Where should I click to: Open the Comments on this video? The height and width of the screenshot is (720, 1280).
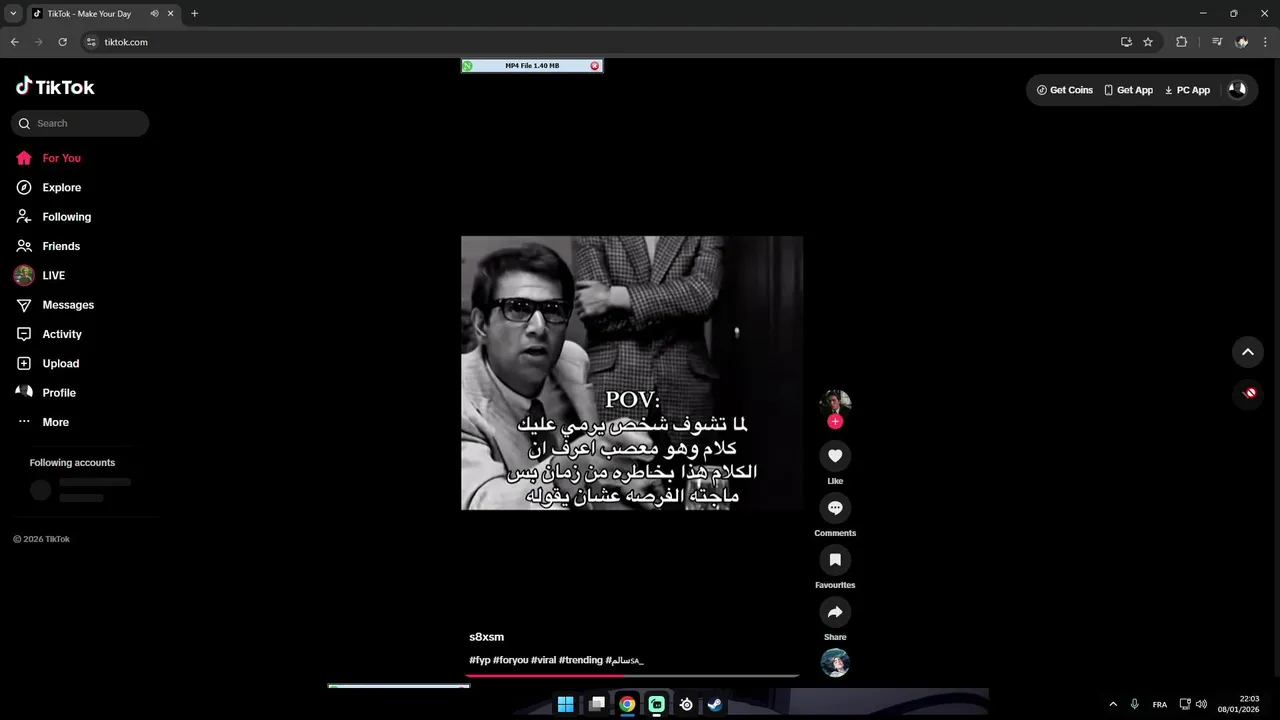(x=835, y=508)
